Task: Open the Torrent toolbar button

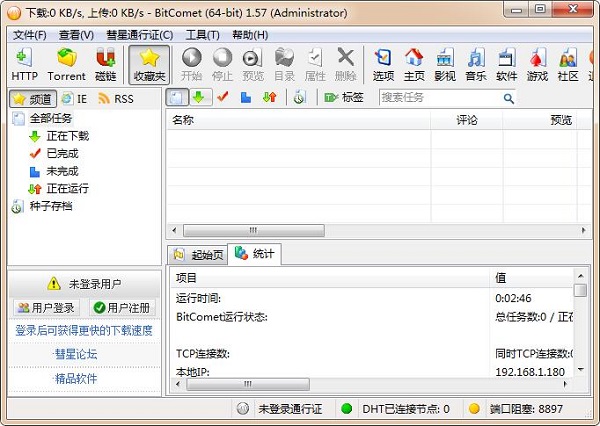Action: pos(66,63)
